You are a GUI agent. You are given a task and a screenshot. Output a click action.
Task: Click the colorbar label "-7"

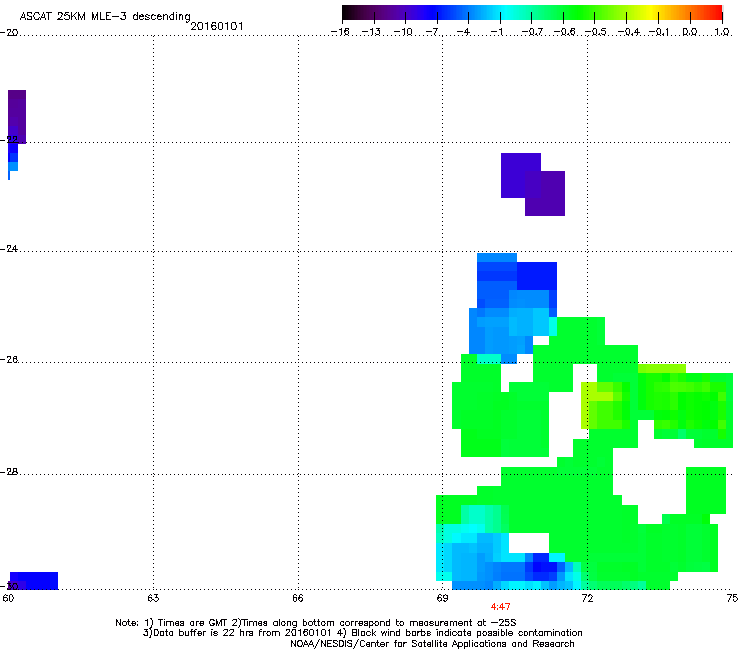pos(434,32)
